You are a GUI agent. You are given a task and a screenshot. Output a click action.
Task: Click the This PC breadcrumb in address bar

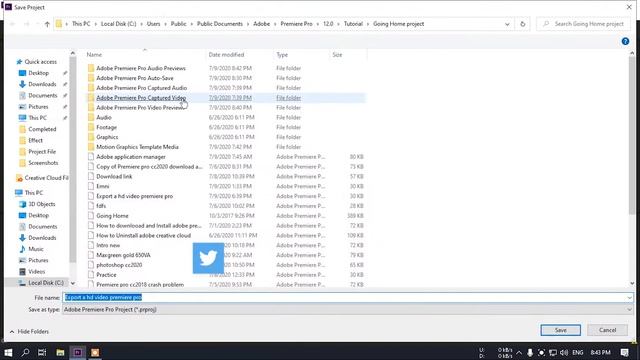(81, 24)
